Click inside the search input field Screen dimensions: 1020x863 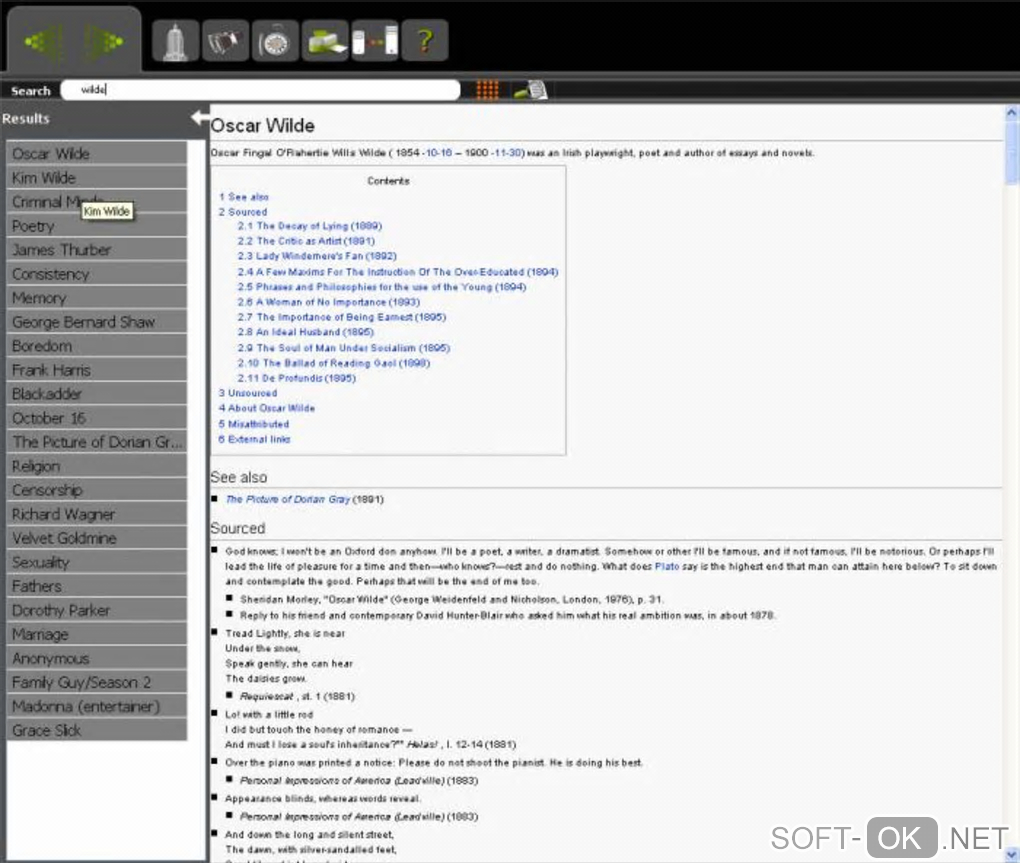point(260,90)
